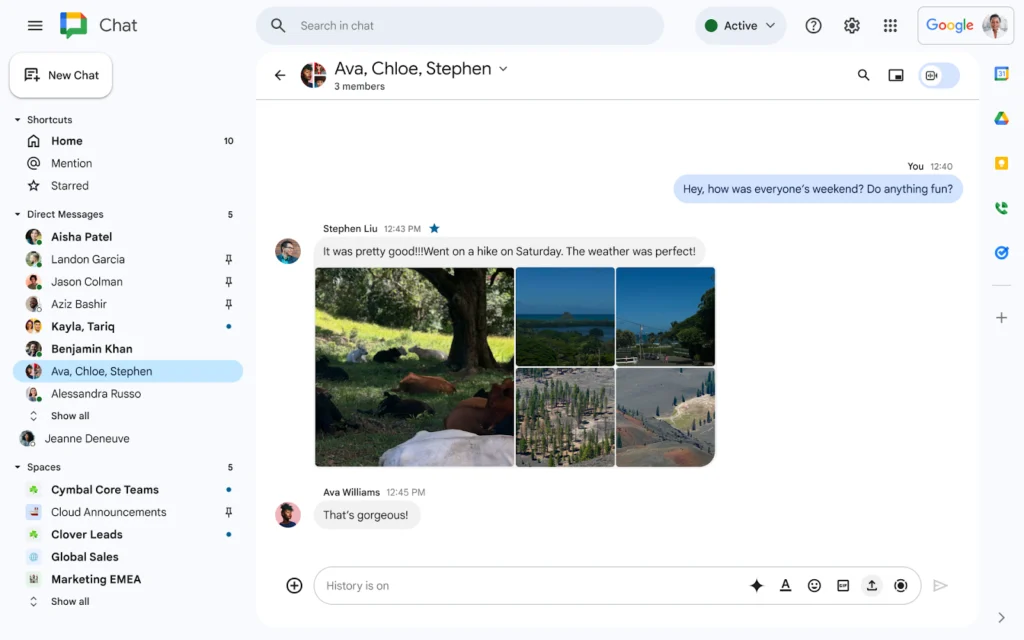Show all Spaces
This screenshot has height=640, width=1024.
(69, 601)
